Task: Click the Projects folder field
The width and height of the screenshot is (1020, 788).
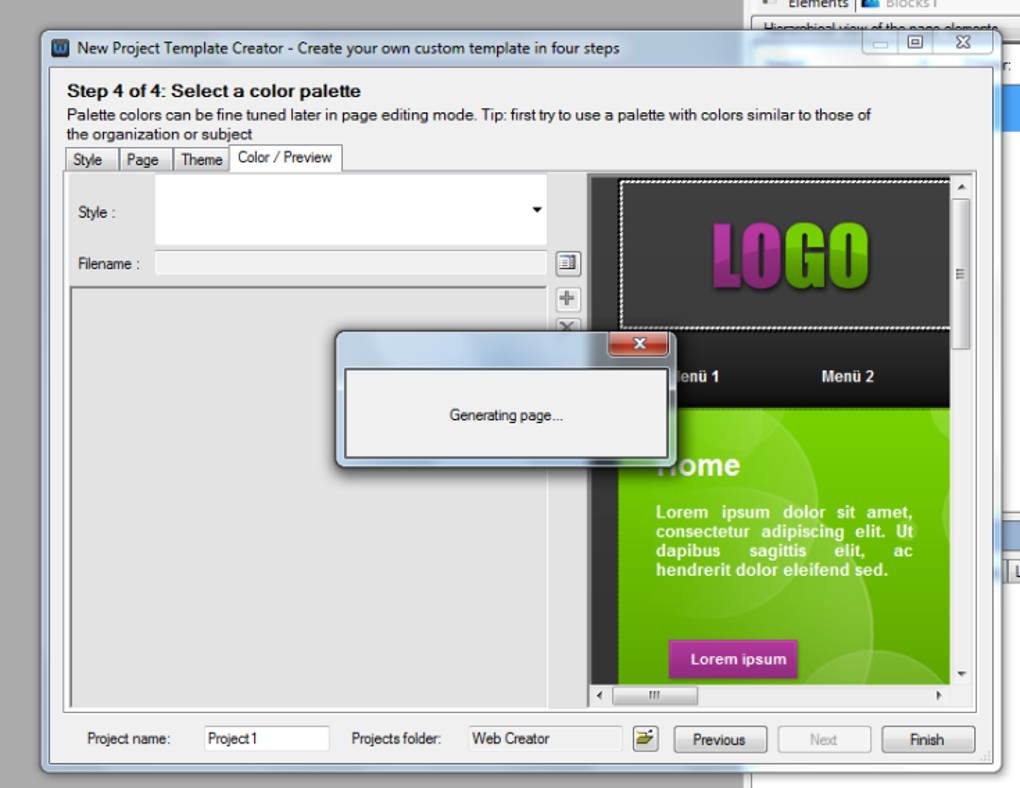Action: tap(545, 739)
